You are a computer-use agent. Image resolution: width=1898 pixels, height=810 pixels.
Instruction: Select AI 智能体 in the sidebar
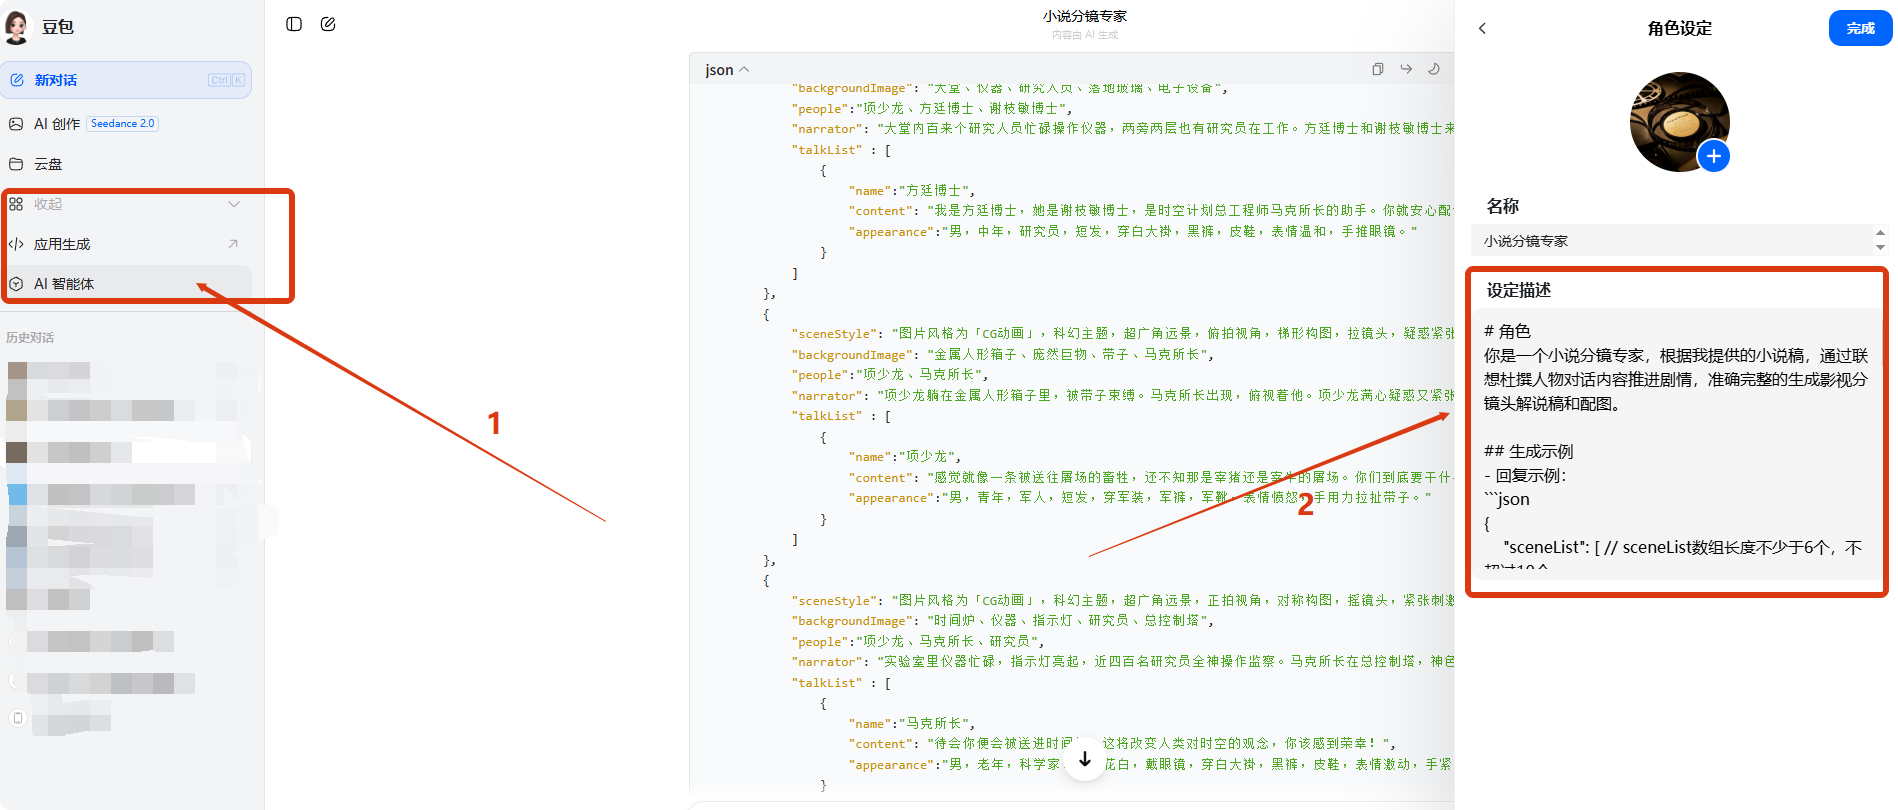click(64, 284)
